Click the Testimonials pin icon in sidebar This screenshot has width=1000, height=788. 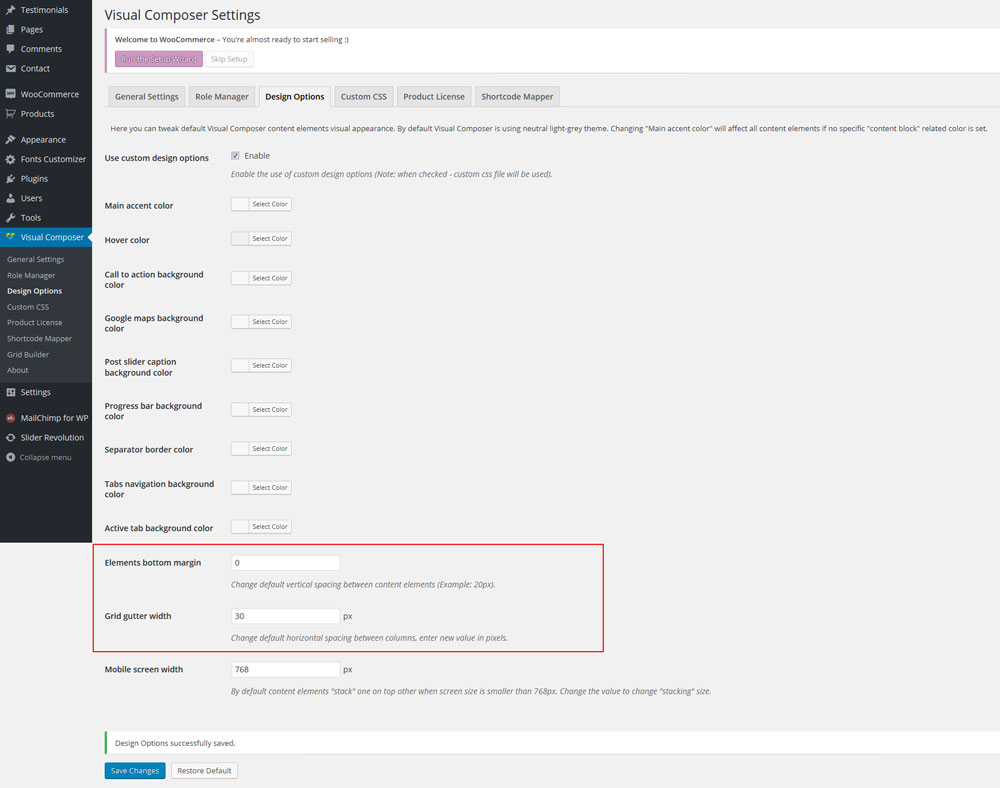pyautogui.click(x=10, y=10)
